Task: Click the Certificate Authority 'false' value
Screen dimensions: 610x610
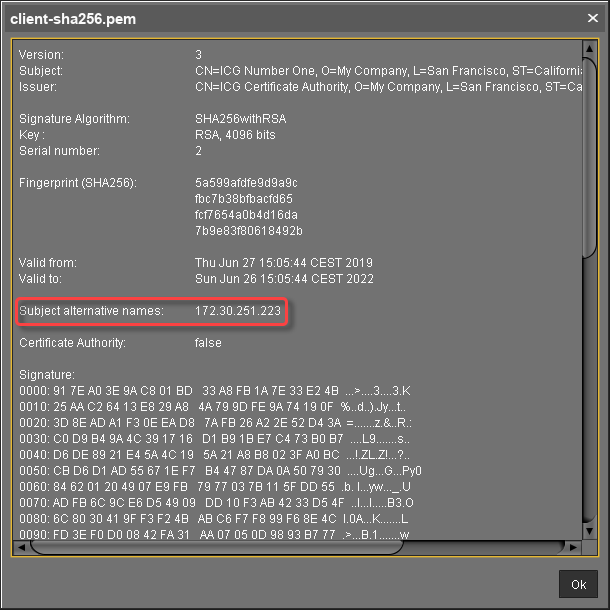Action: (x=208, y=343)
